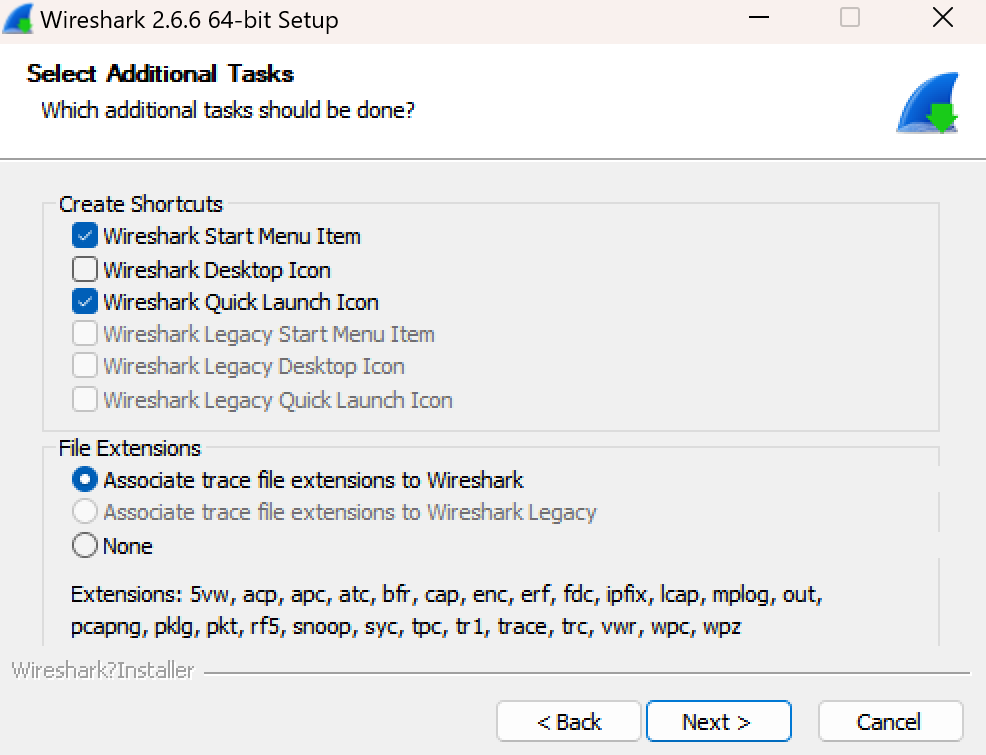Screen dimensions: 986x755
Task: Click the Wireshark Legacy Quick Launch Icon checkbox
Action: pos(85,400)
